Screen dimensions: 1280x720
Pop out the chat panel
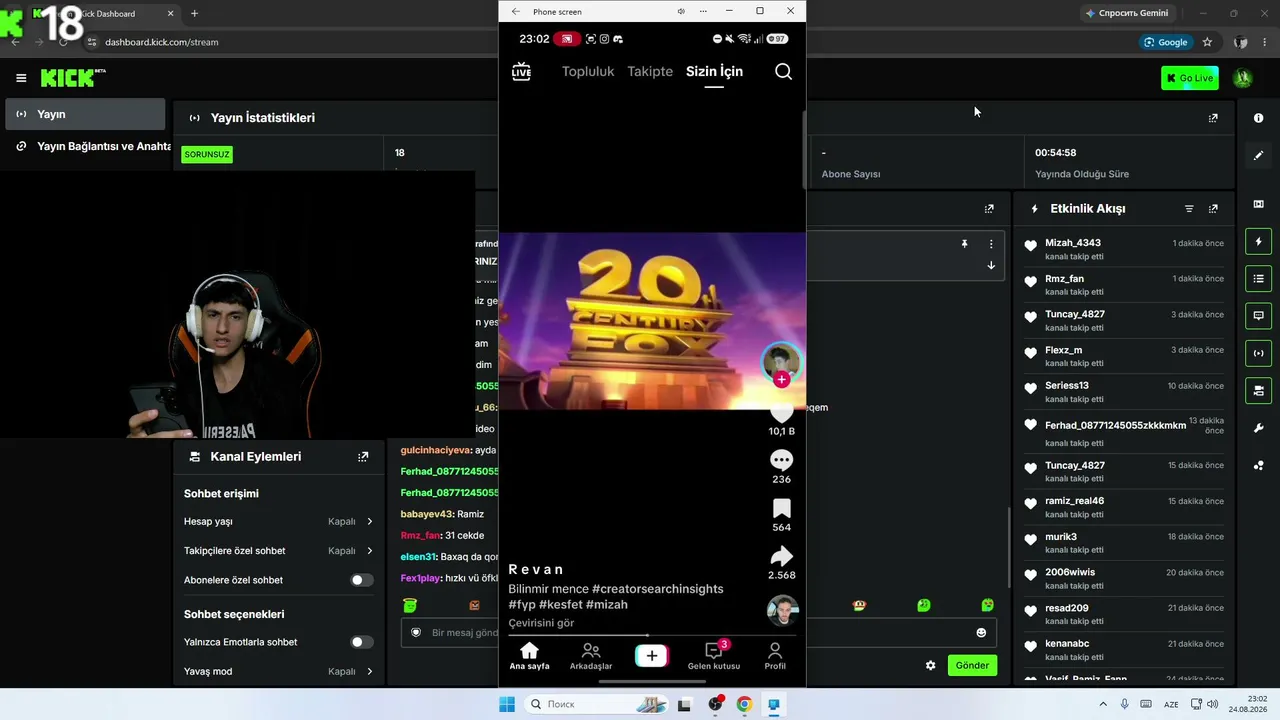[x=989, y=209]
